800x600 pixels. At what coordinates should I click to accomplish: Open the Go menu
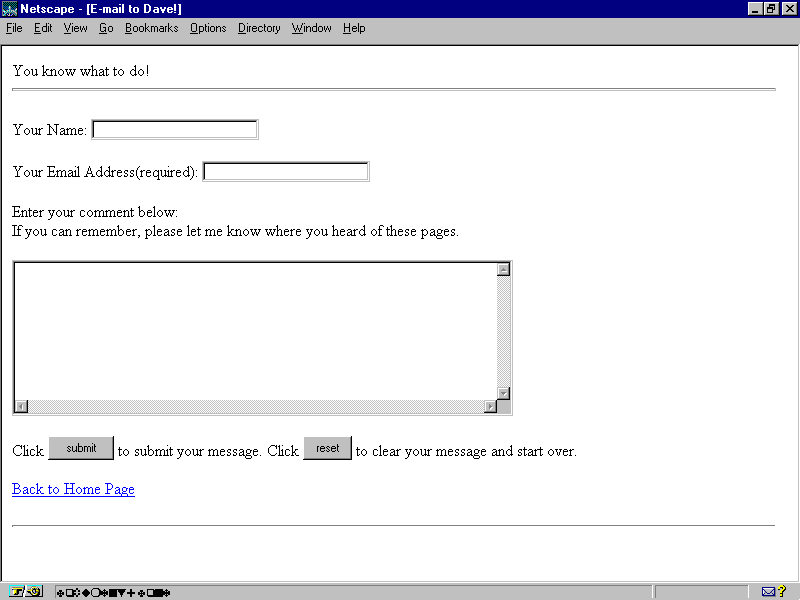point(106,28)
